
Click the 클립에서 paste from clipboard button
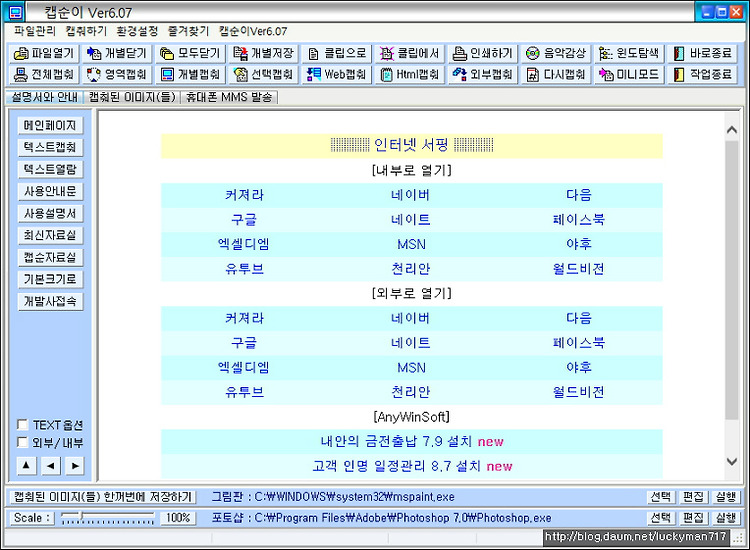(410, 53)
